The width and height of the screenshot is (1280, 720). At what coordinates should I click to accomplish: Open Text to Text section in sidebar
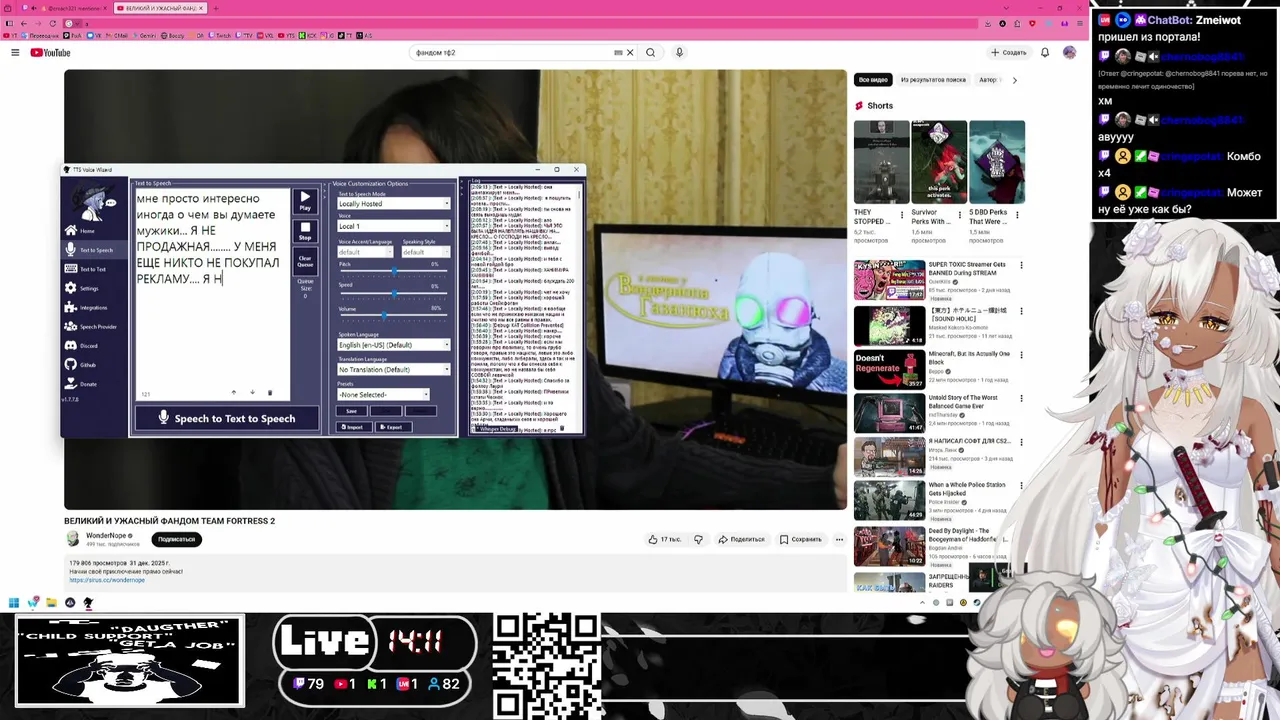click(x=94, y=269)
